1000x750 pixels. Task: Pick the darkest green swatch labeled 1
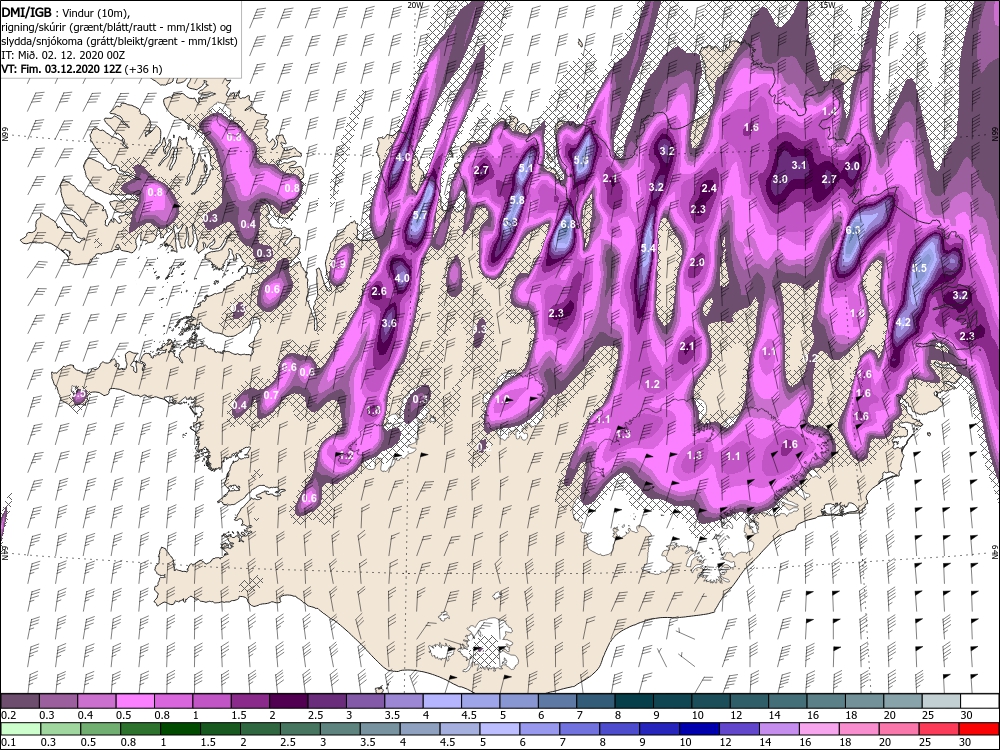click(x=180, y=730)
